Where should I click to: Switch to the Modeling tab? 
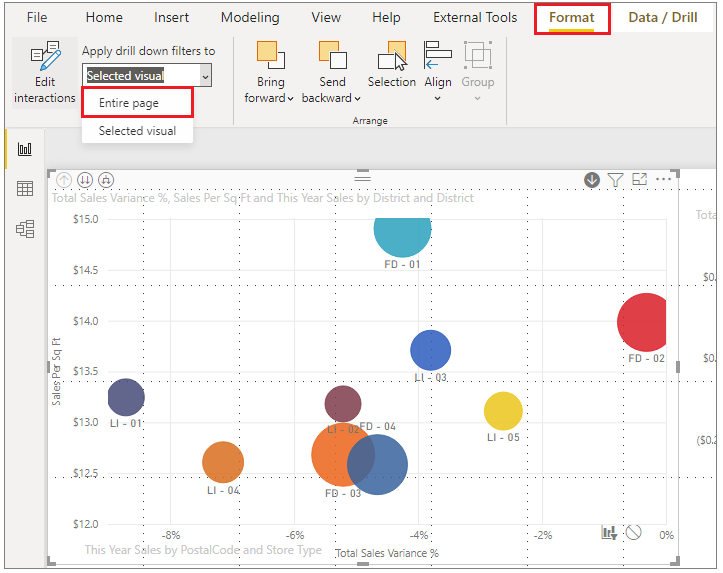tap(250, 18)
